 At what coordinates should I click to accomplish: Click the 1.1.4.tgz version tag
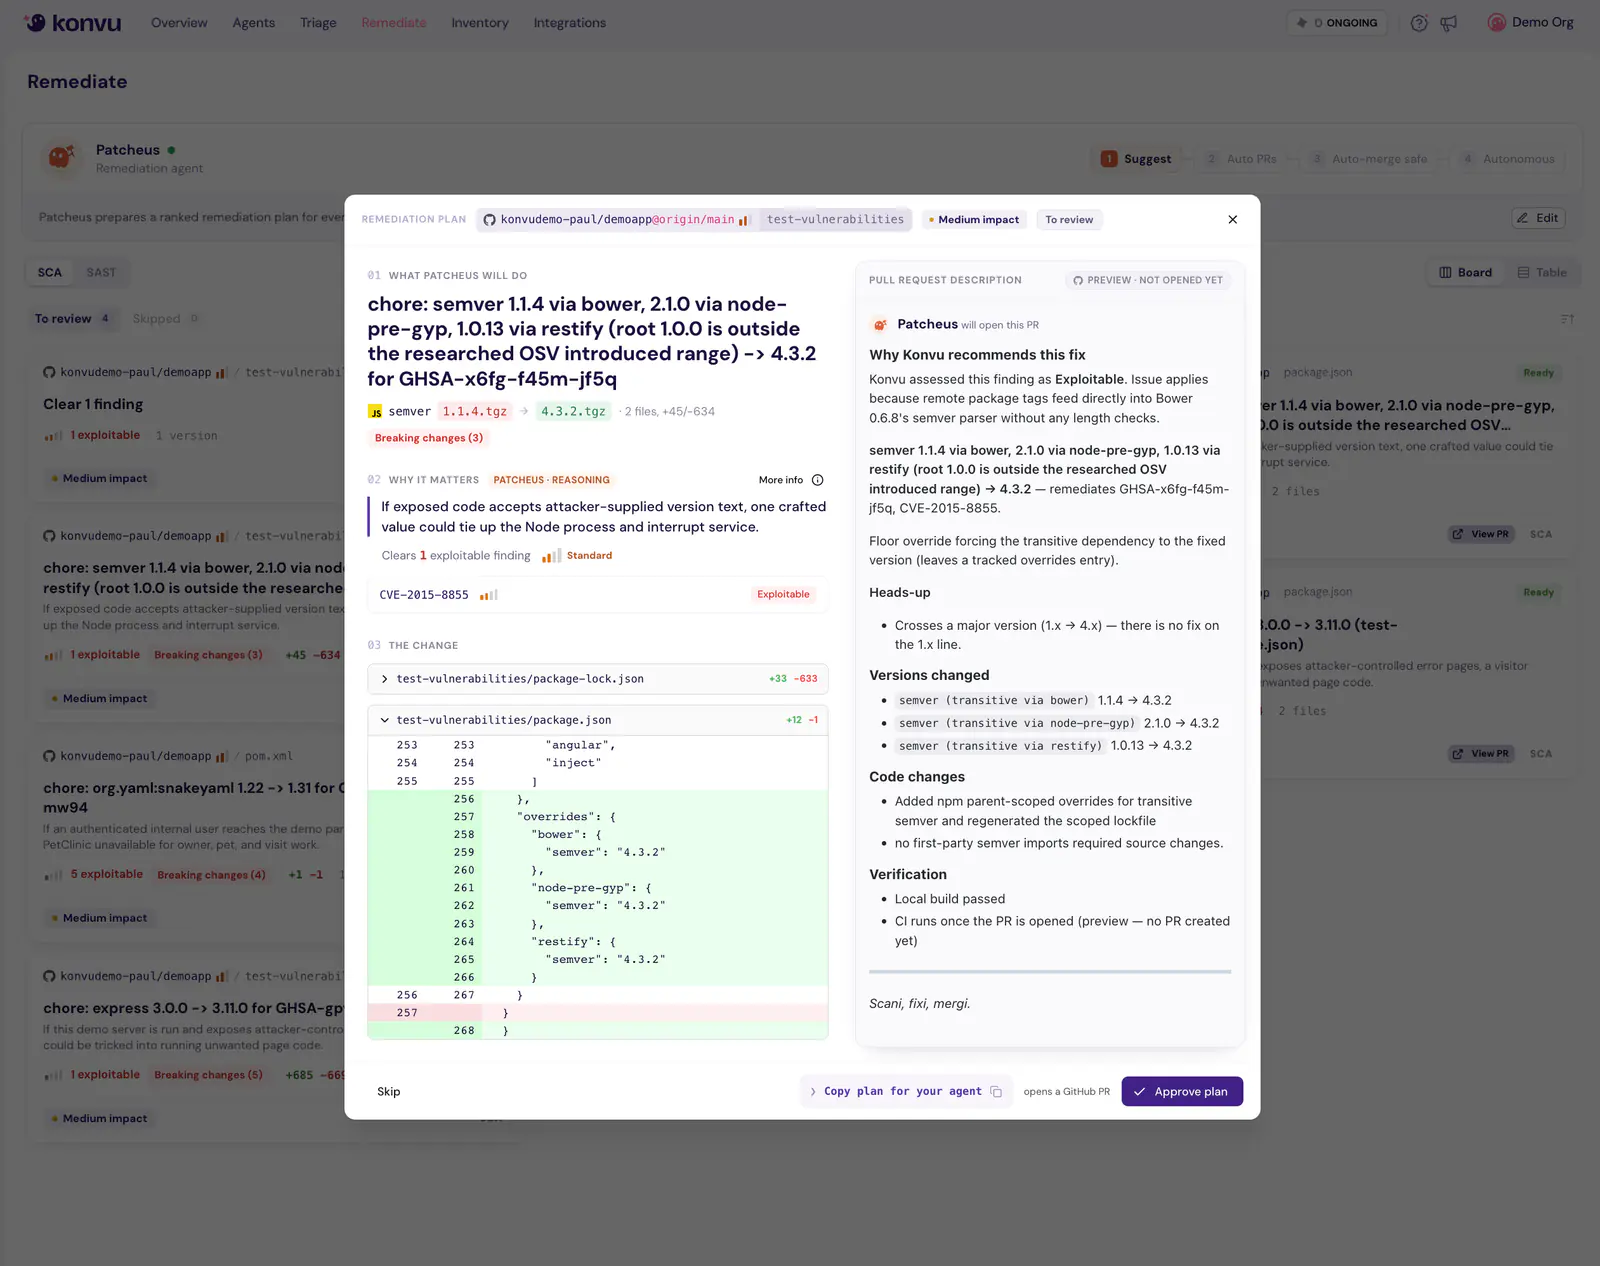pyautogui.click(x=475, y=412)
